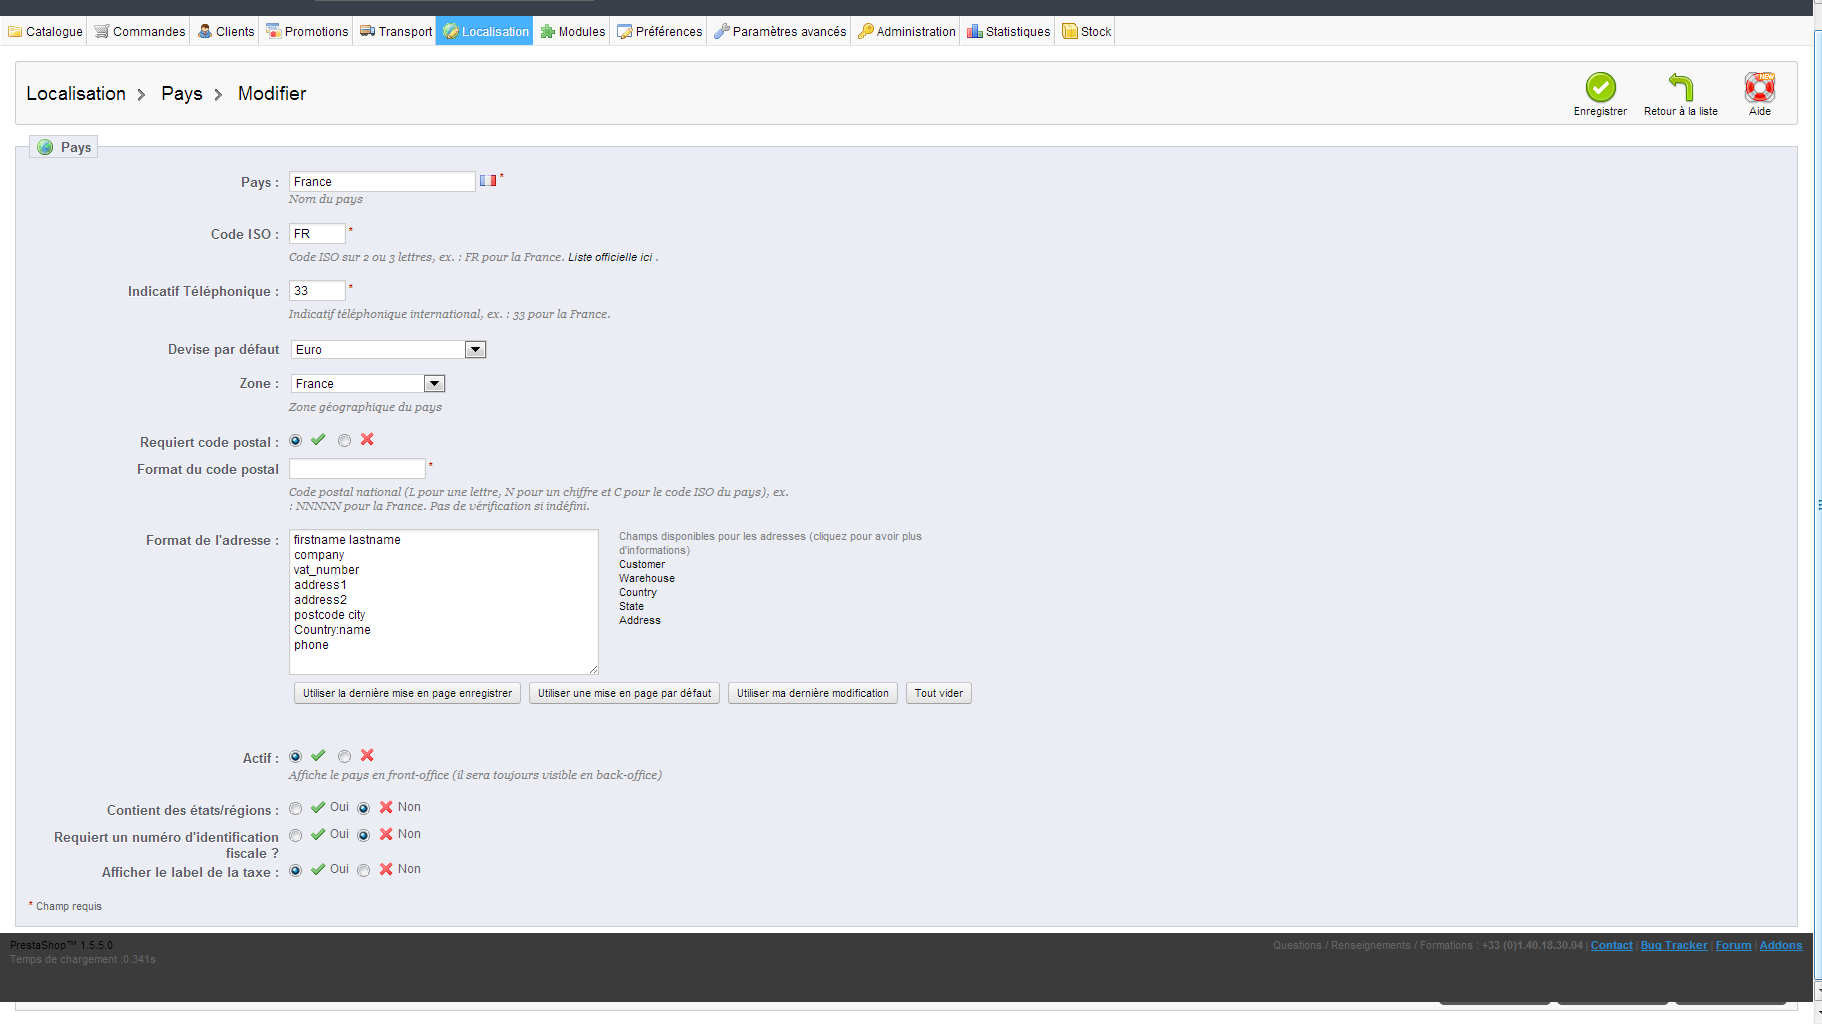This screenshot has width=1822, height=1024.
Task: Open the Statistiques menu
Action: coord(1008,32)
